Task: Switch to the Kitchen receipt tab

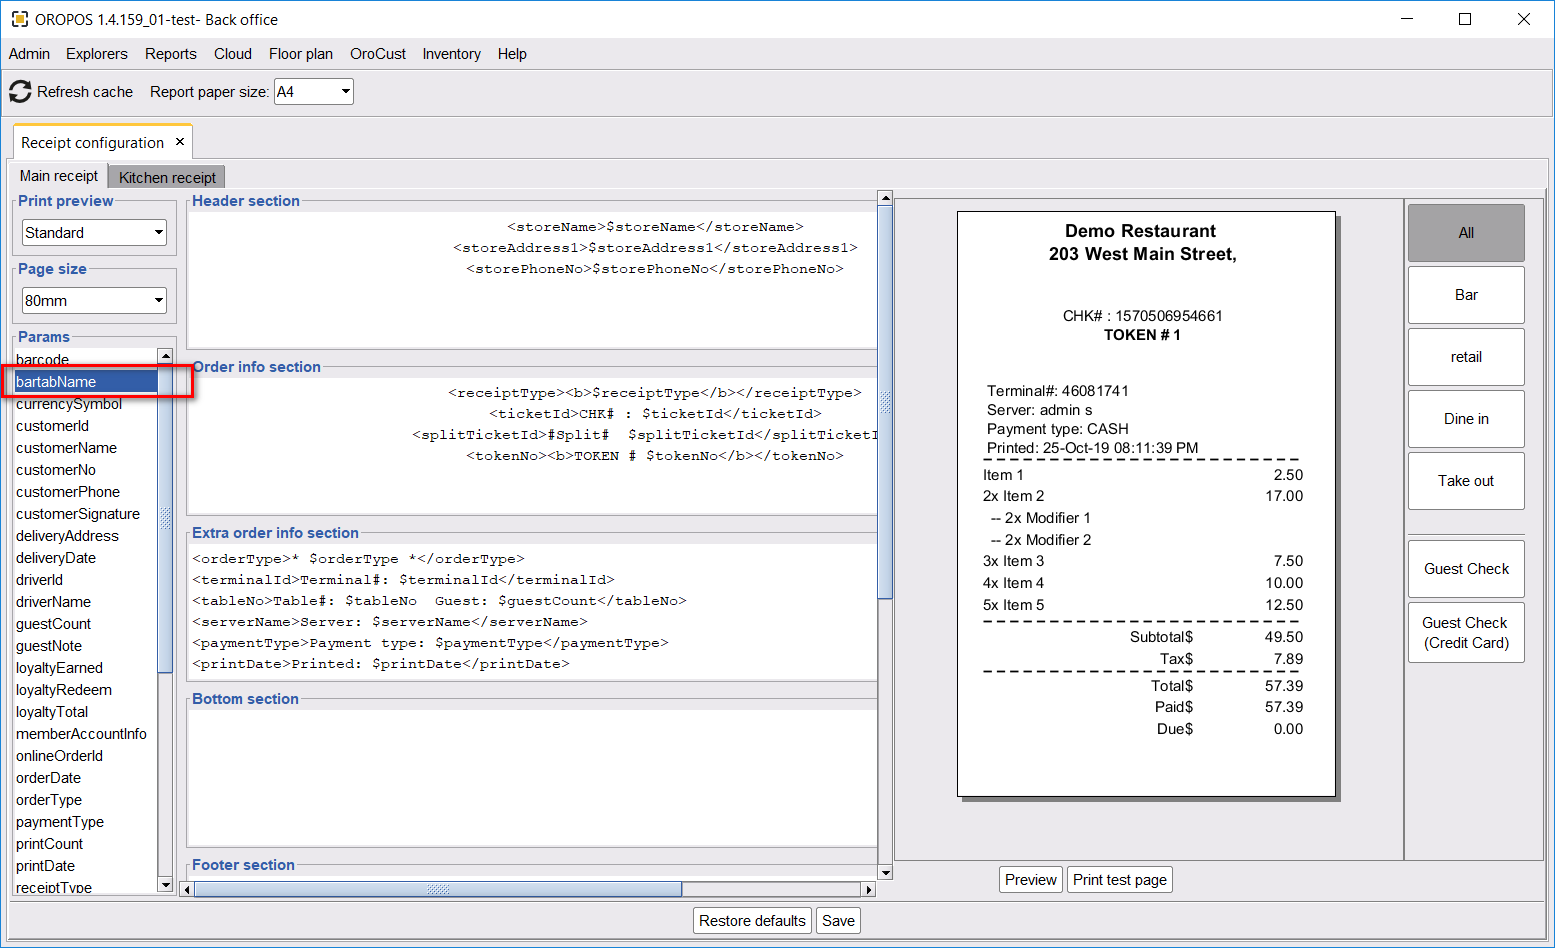Action: pyautogui.click(x=167, y=177)
